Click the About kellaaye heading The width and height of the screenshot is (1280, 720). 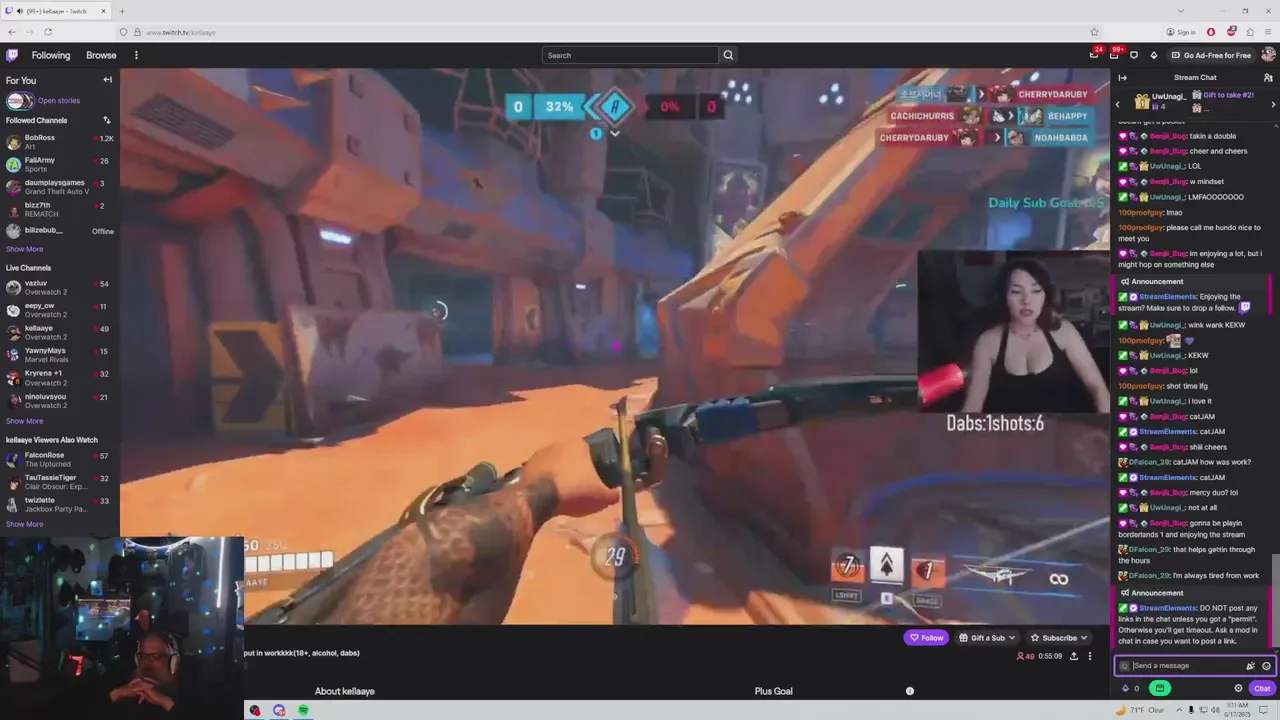(x=344, y=691)
